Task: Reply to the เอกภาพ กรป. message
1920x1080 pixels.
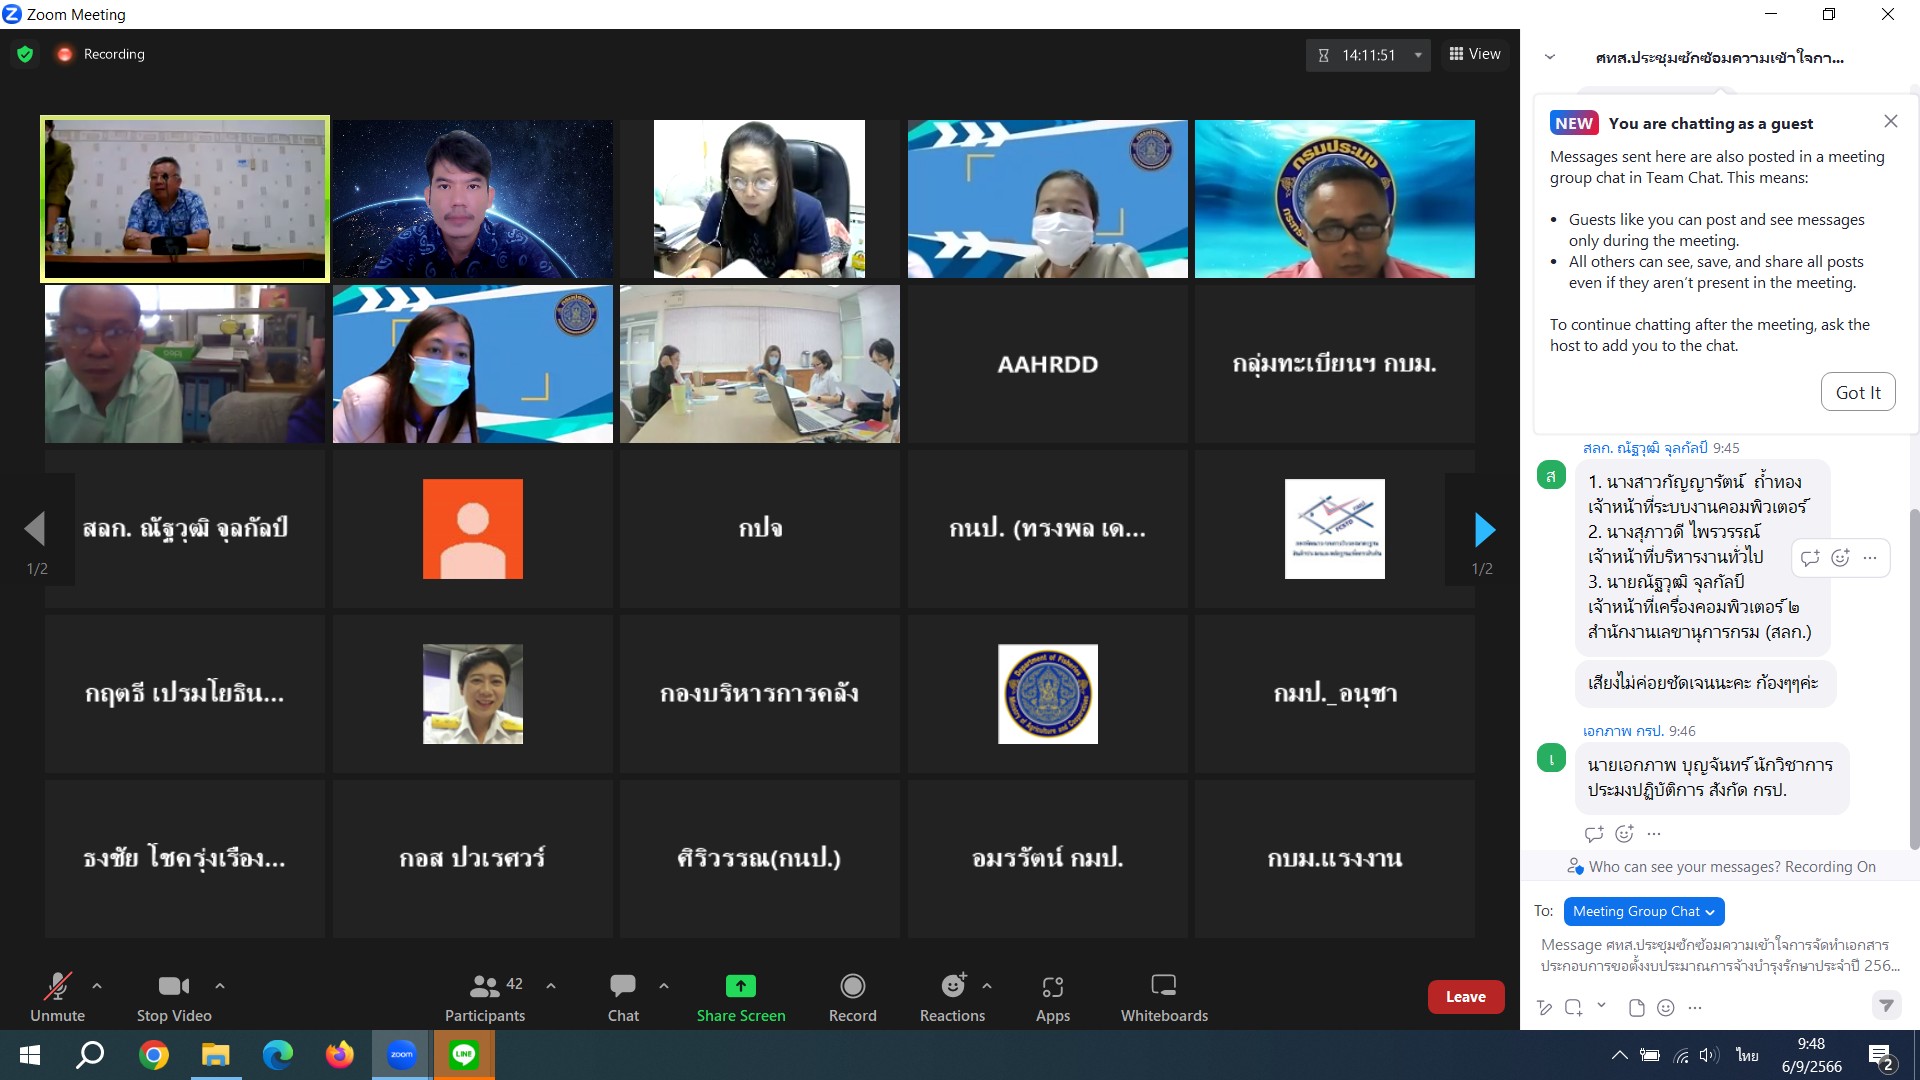Action: click(1594, 833)
